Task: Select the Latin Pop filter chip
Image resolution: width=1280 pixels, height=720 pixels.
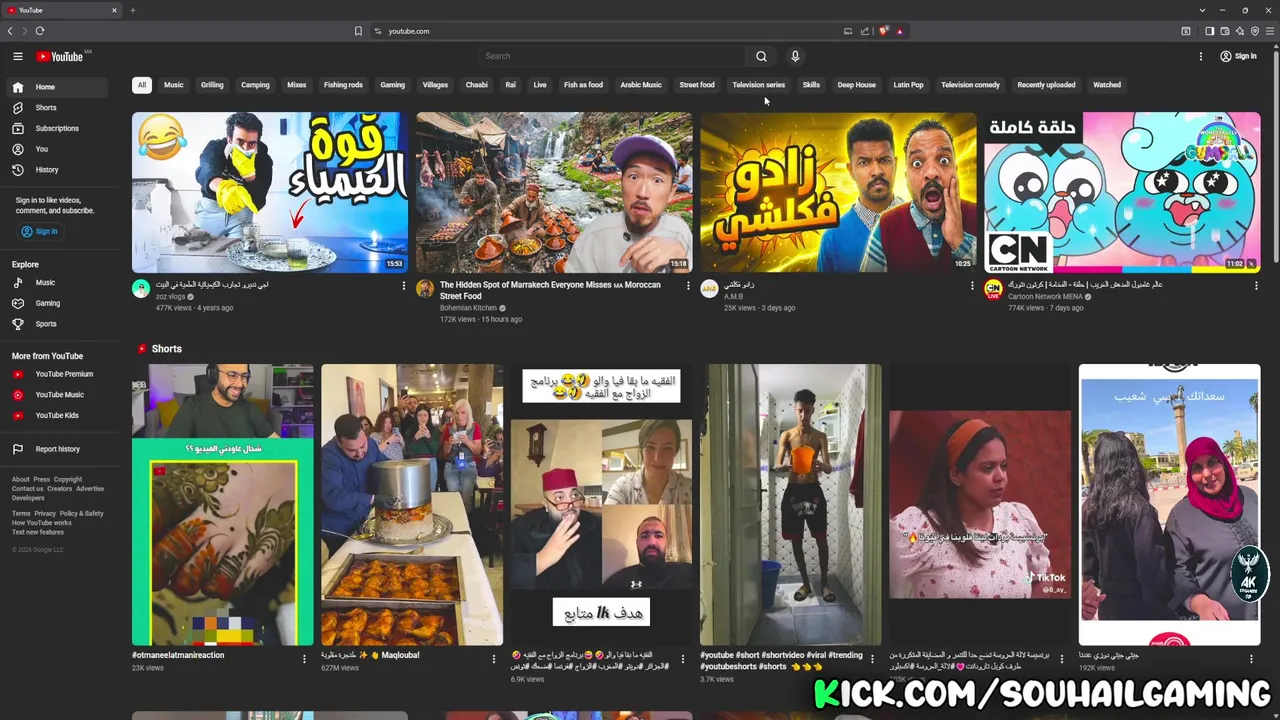Action: (x=908, y=85)
